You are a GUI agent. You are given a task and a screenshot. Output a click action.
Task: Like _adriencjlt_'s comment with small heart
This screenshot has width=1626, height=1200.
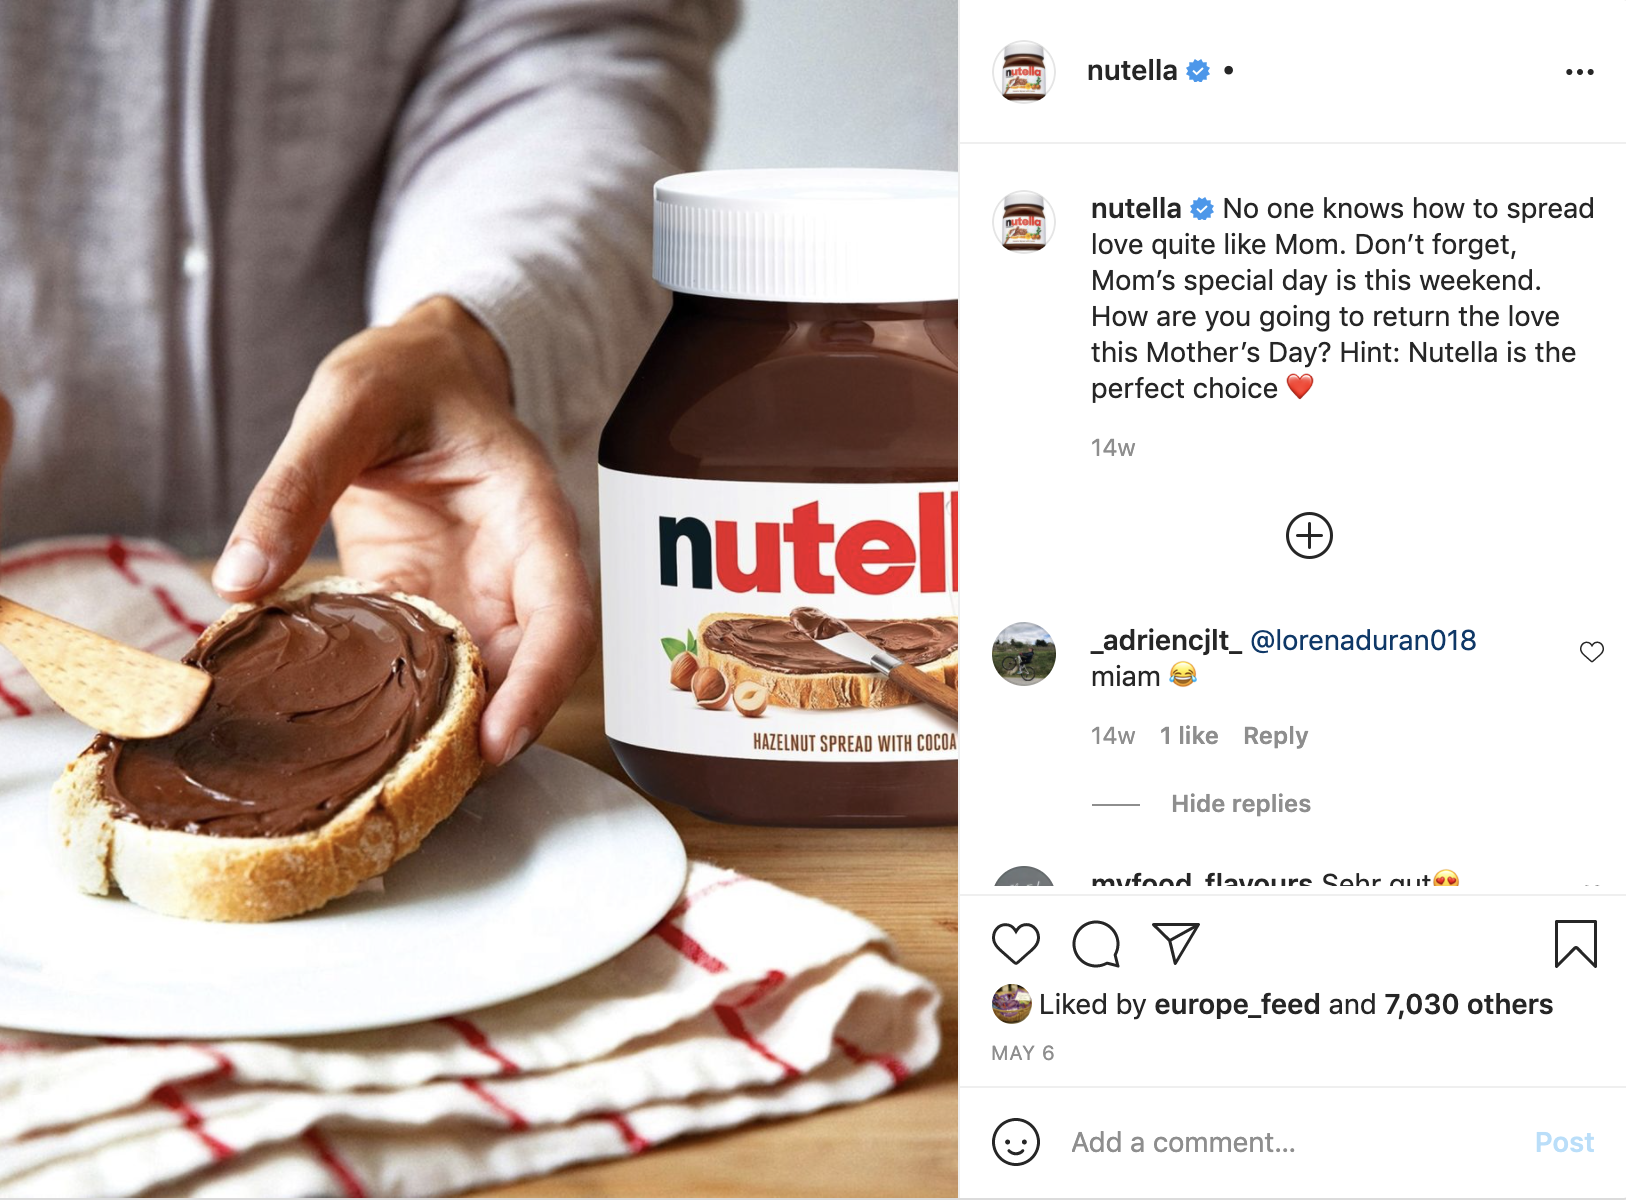click(x=1592, y=652)
